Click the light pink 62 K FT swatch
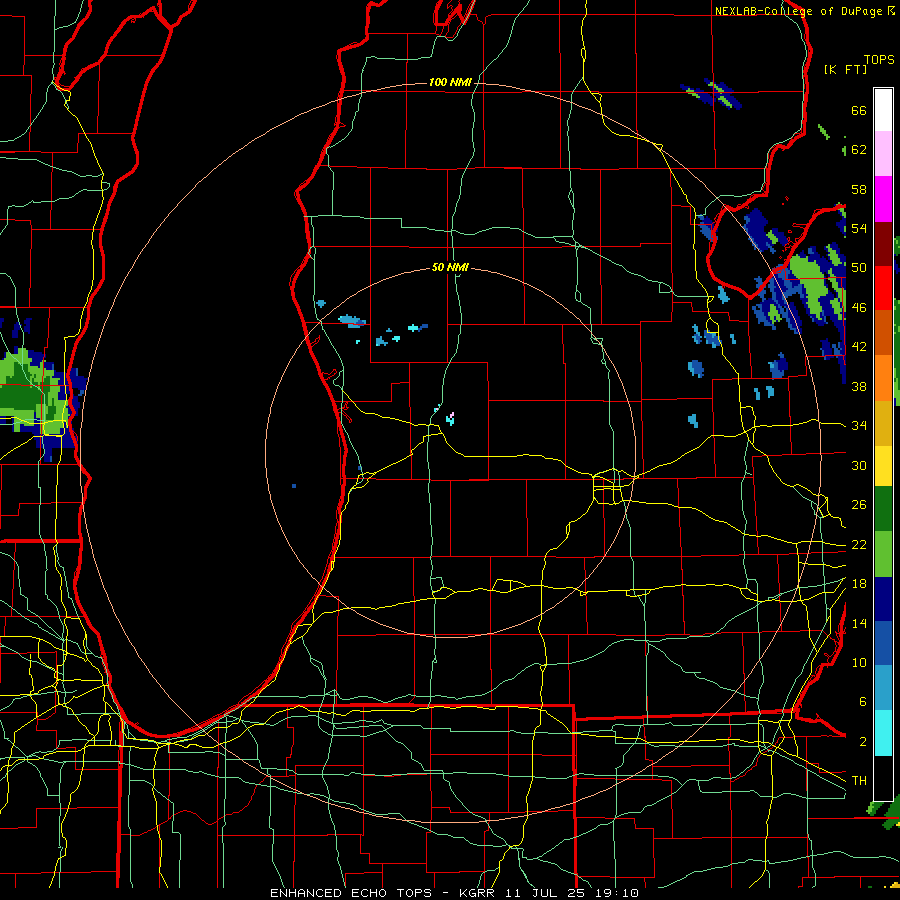The image size is (900, 900). pos(883,154)
